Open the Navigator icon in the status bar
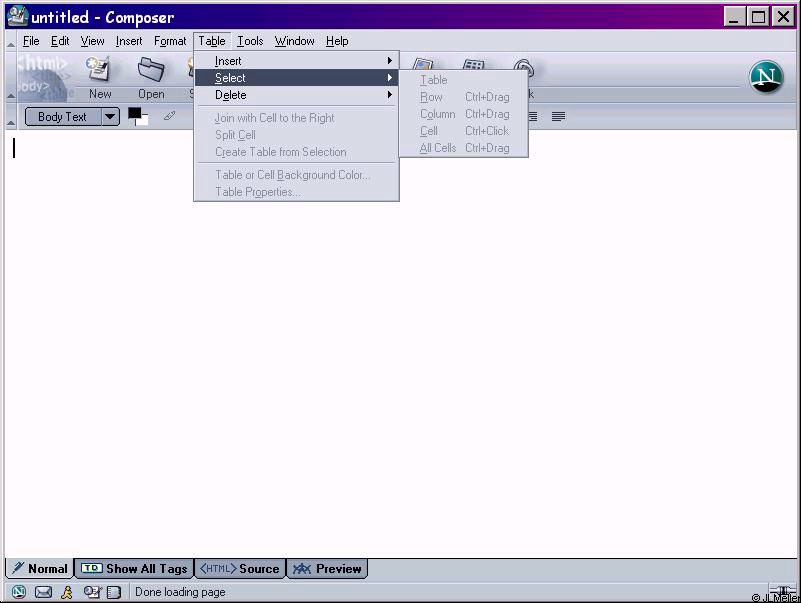Viewport: 801px width, 603px height. pyautogui.click(x=19, y=592)
